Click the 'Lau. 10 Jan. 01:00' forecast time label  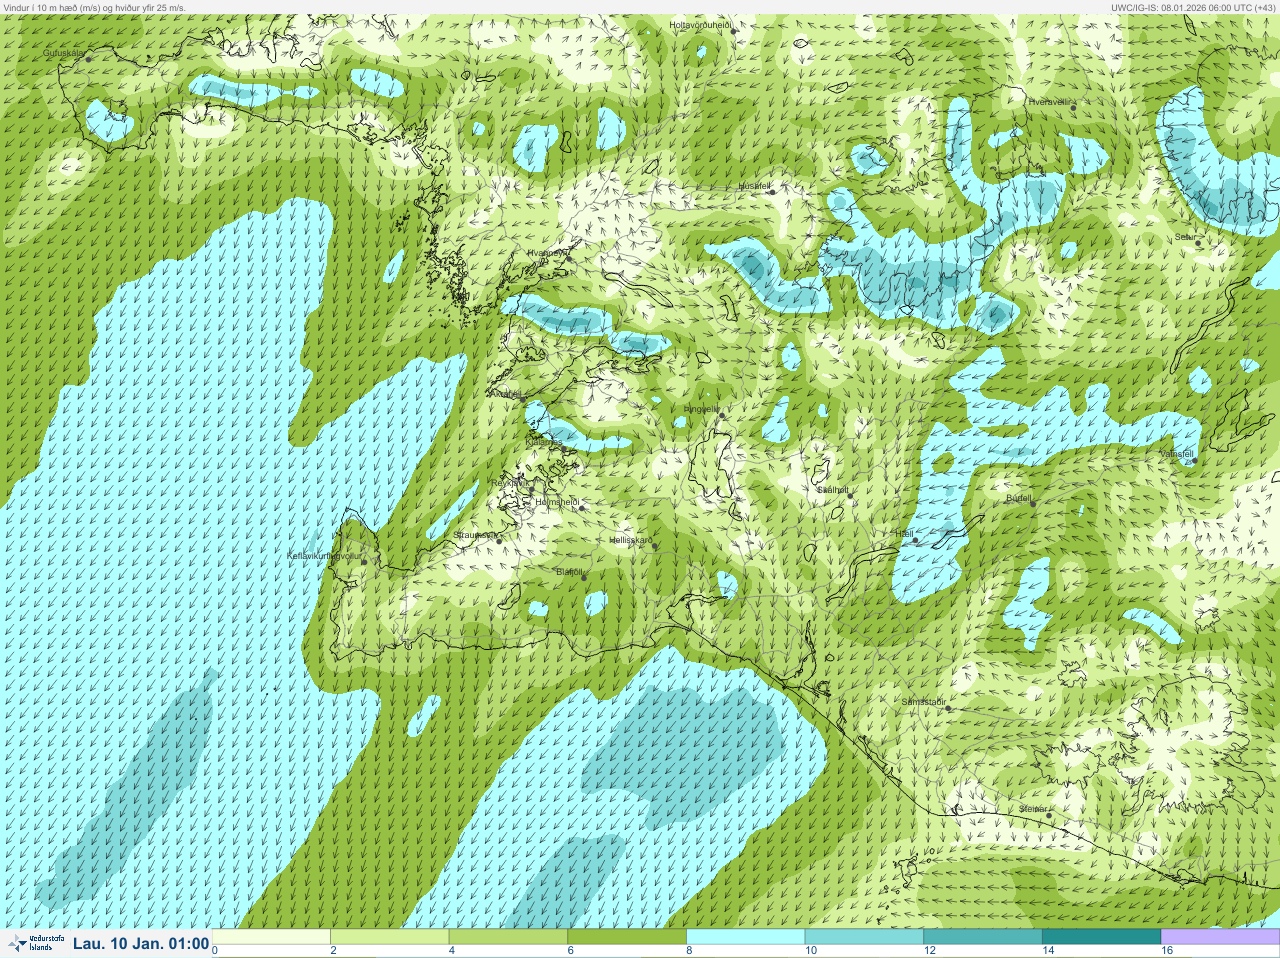141,943
